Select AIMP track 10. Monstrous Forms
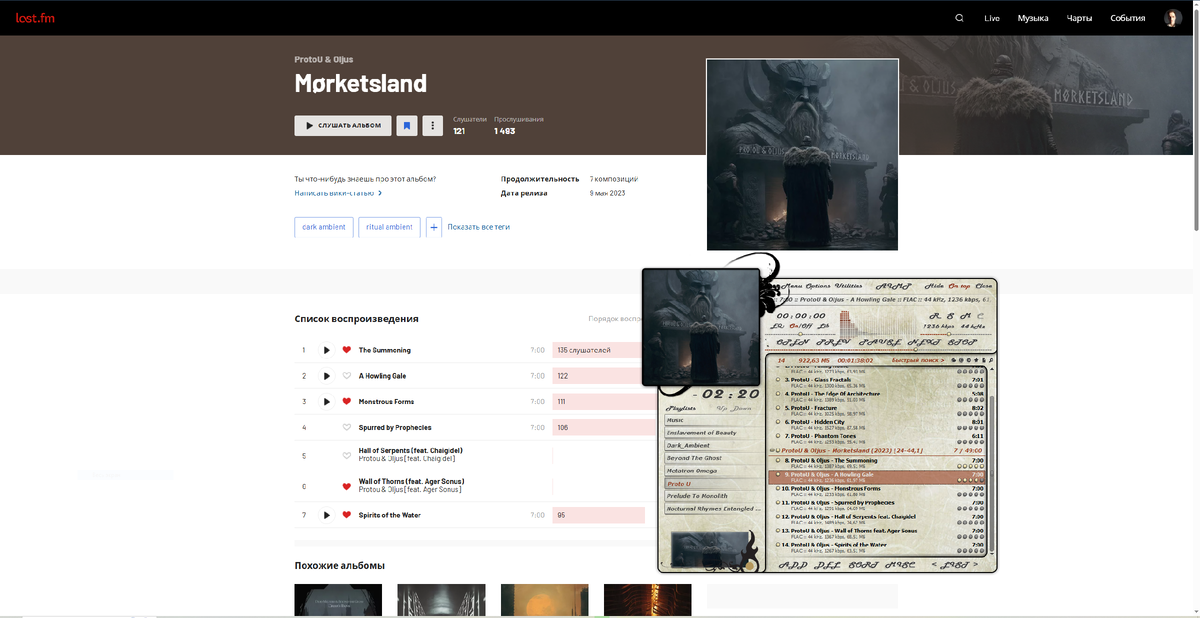The image size is (1200, 618). [x=877, y=491]
